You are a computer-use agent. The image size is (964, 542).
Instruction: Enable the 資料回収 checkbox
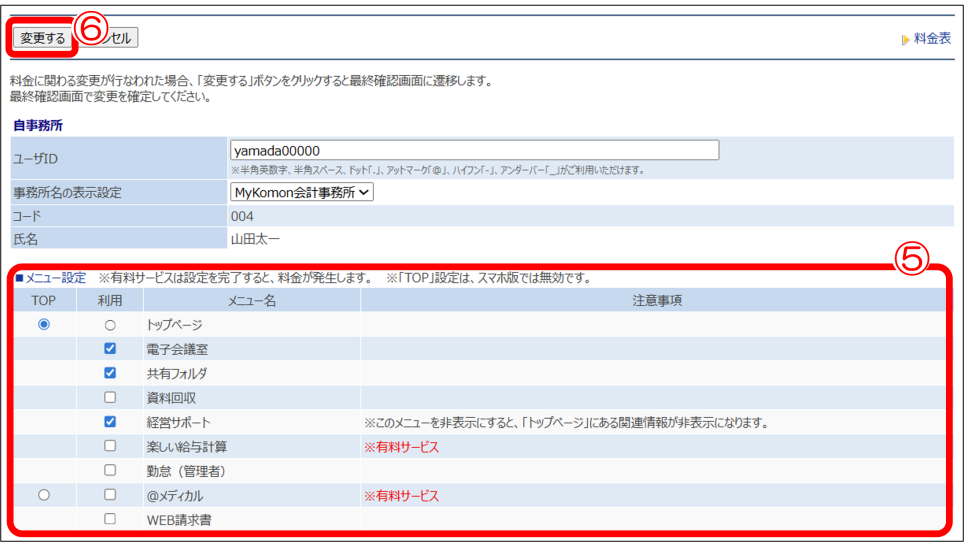(110, 397)
